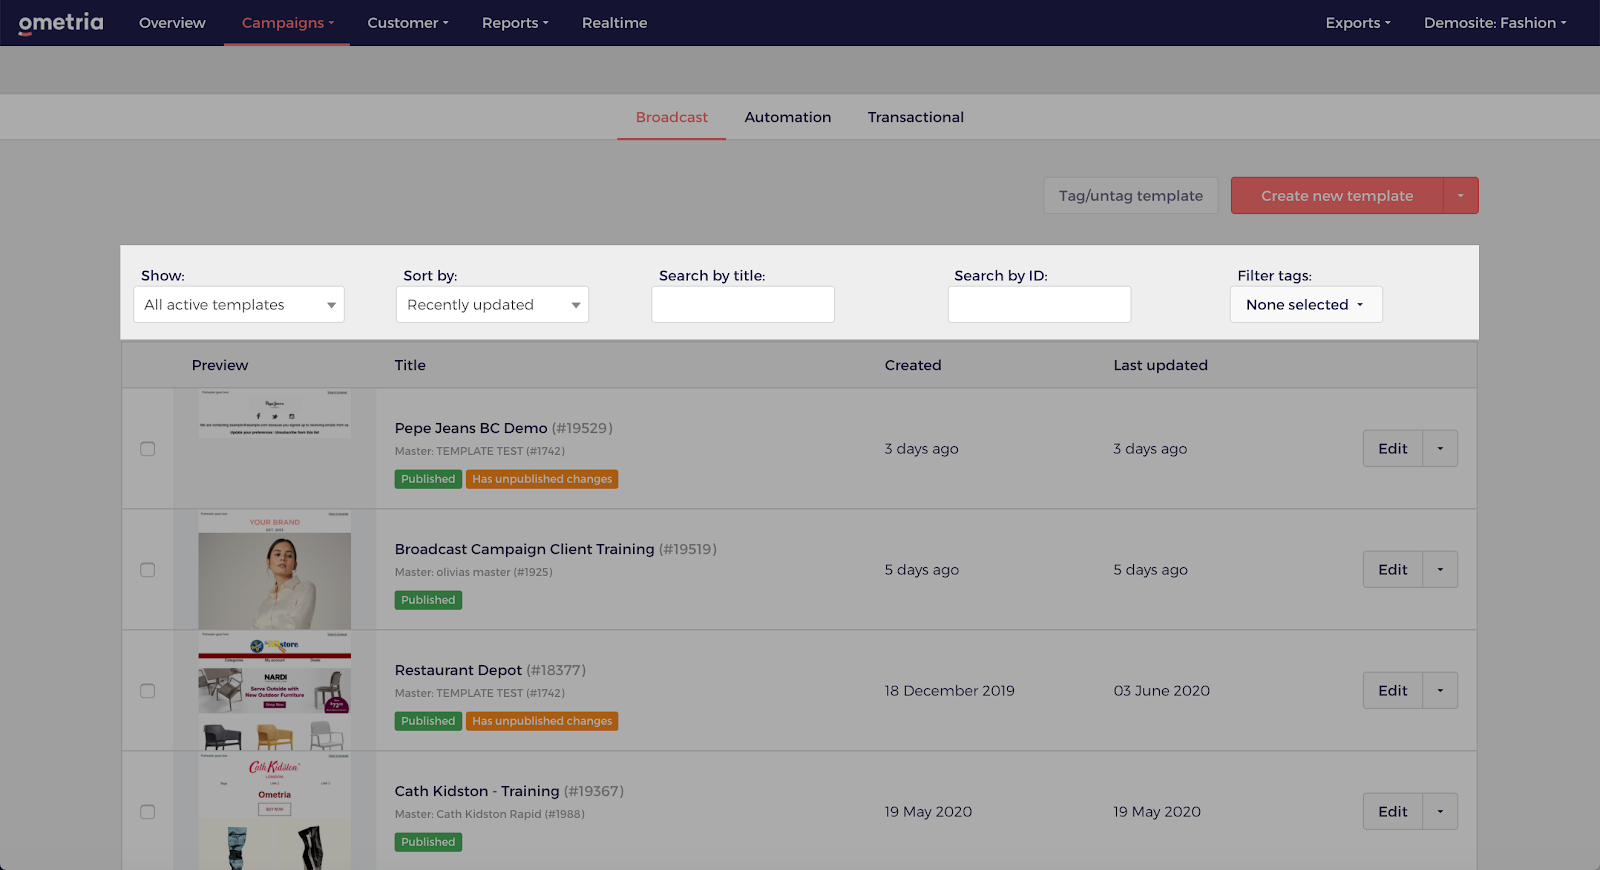Expand Edit options for Pepe Jeans BC Demo
Image resolution: width=1600 pixels, height=870 pixels.
[x=1440, y=449]
